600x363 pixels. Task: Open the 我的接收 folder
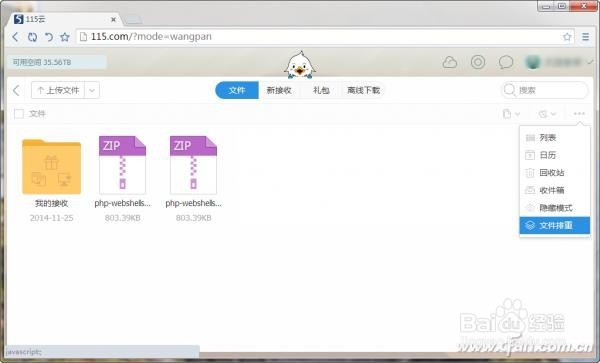[x=52, y=167]
